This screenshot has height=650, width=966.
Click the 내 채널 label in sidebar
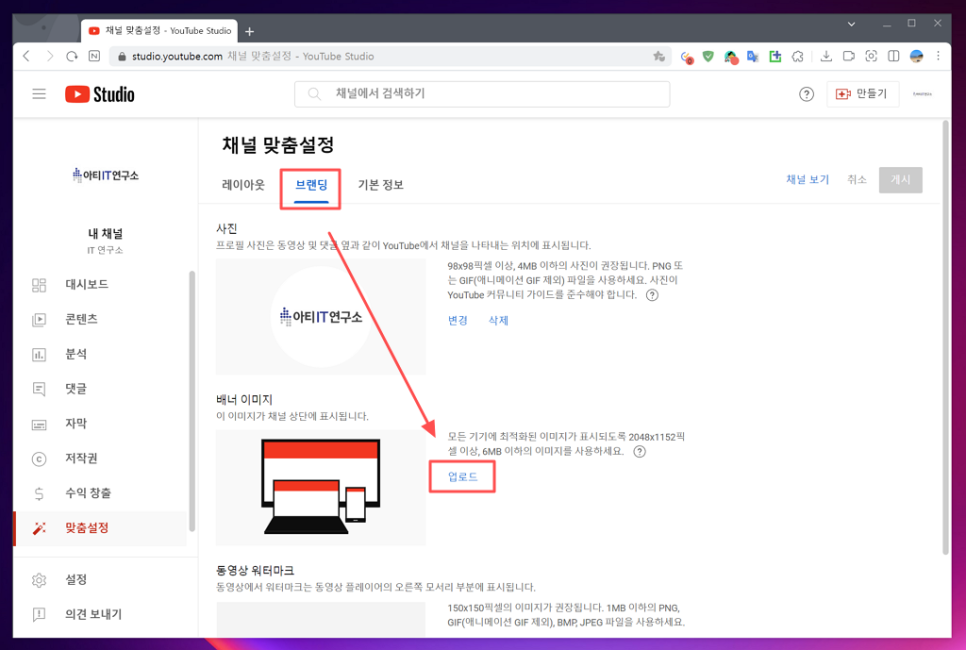tap(105, 234)
